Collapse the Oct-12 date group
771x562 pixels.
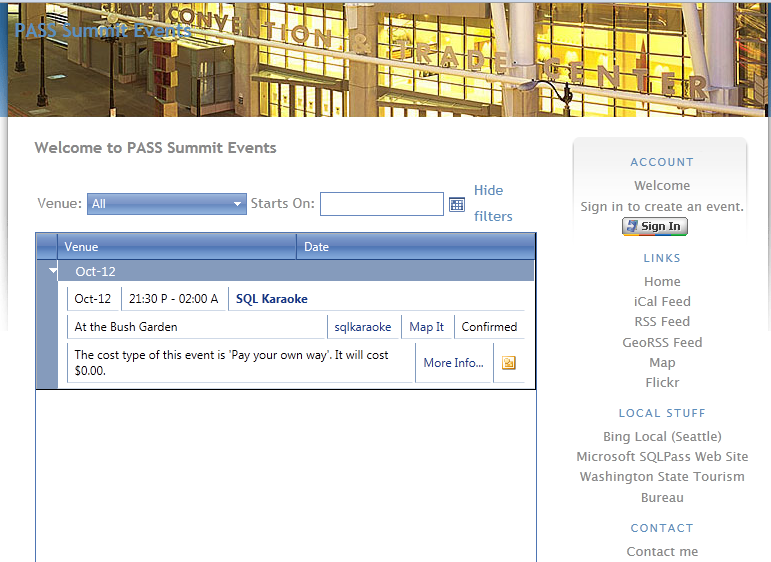pos(49,271)
